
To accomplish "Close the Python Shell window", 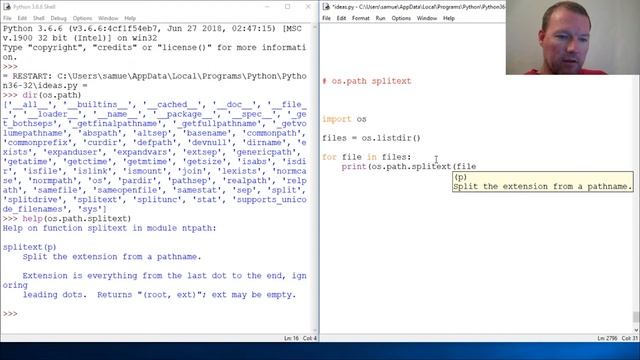I will pyautogui.click(x=308, y=7).
